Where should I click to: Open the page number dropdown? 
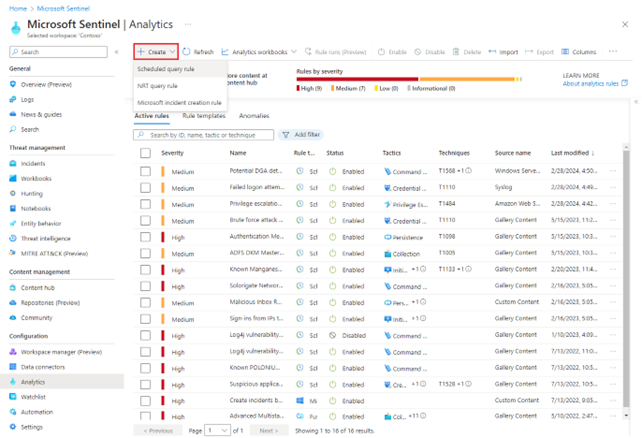click(217, 431)
